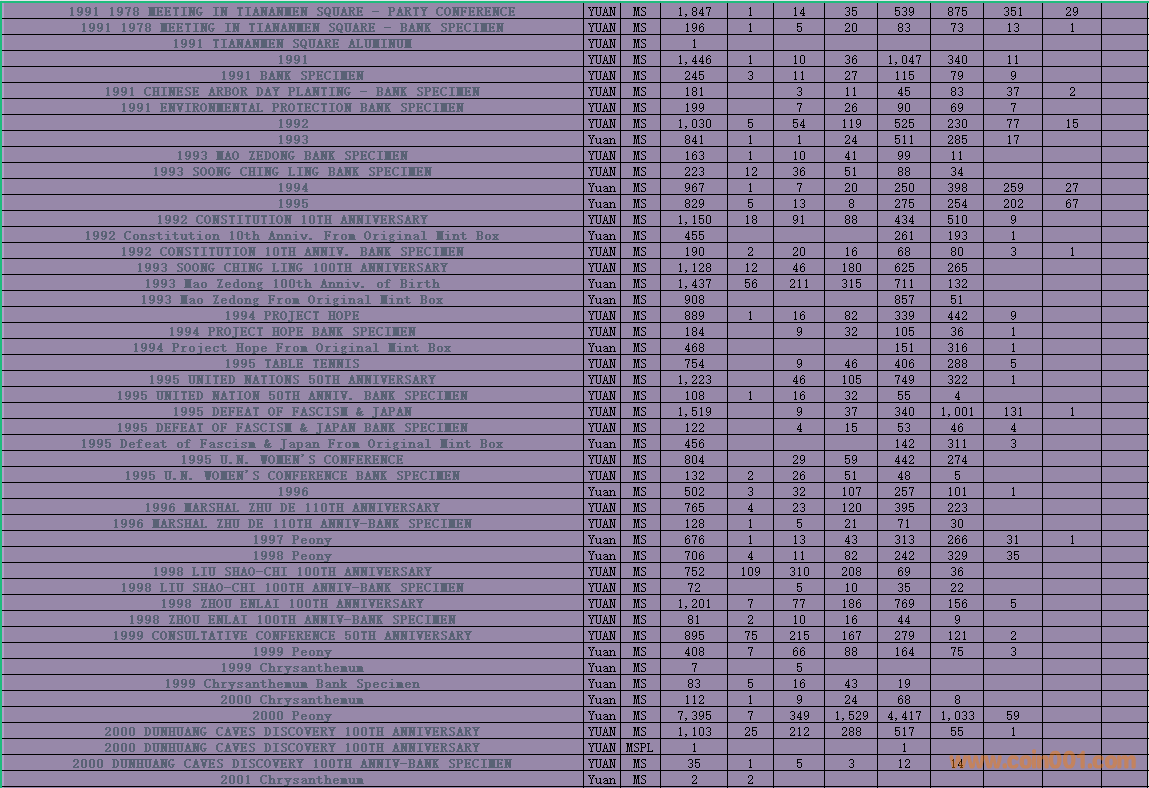The height and width of the screenshot is (788, 1149).
Task: Click the 2001 Chrysanthemum row label
Action: click(292, 780)
